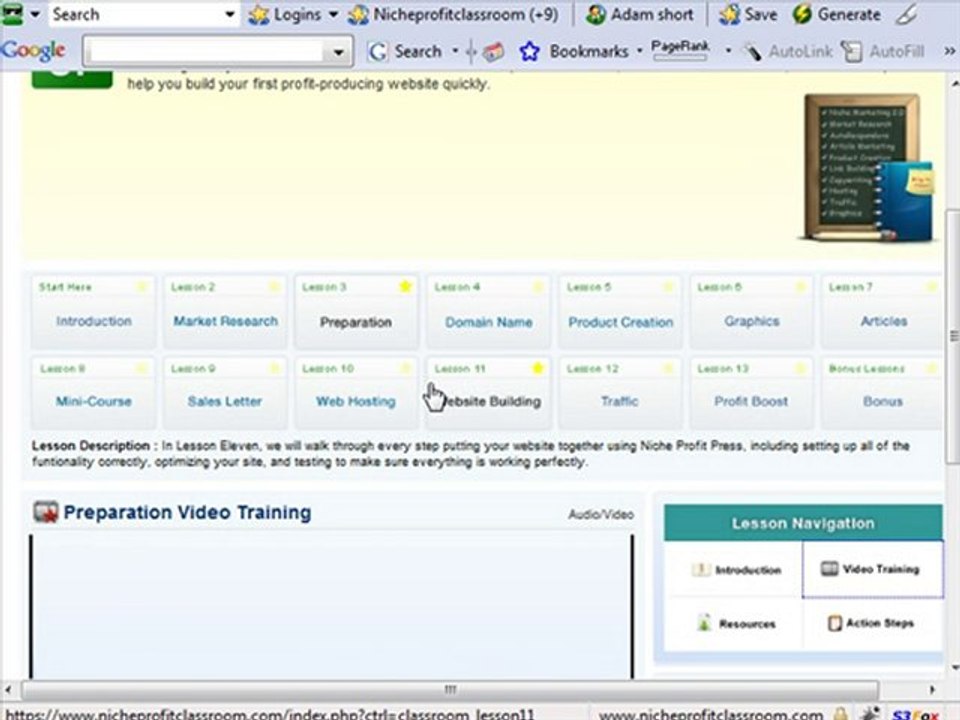Viewport: 960px width, 720px height.
Task: Click the padlock icon in status bar
Action: tap(841, 713)
